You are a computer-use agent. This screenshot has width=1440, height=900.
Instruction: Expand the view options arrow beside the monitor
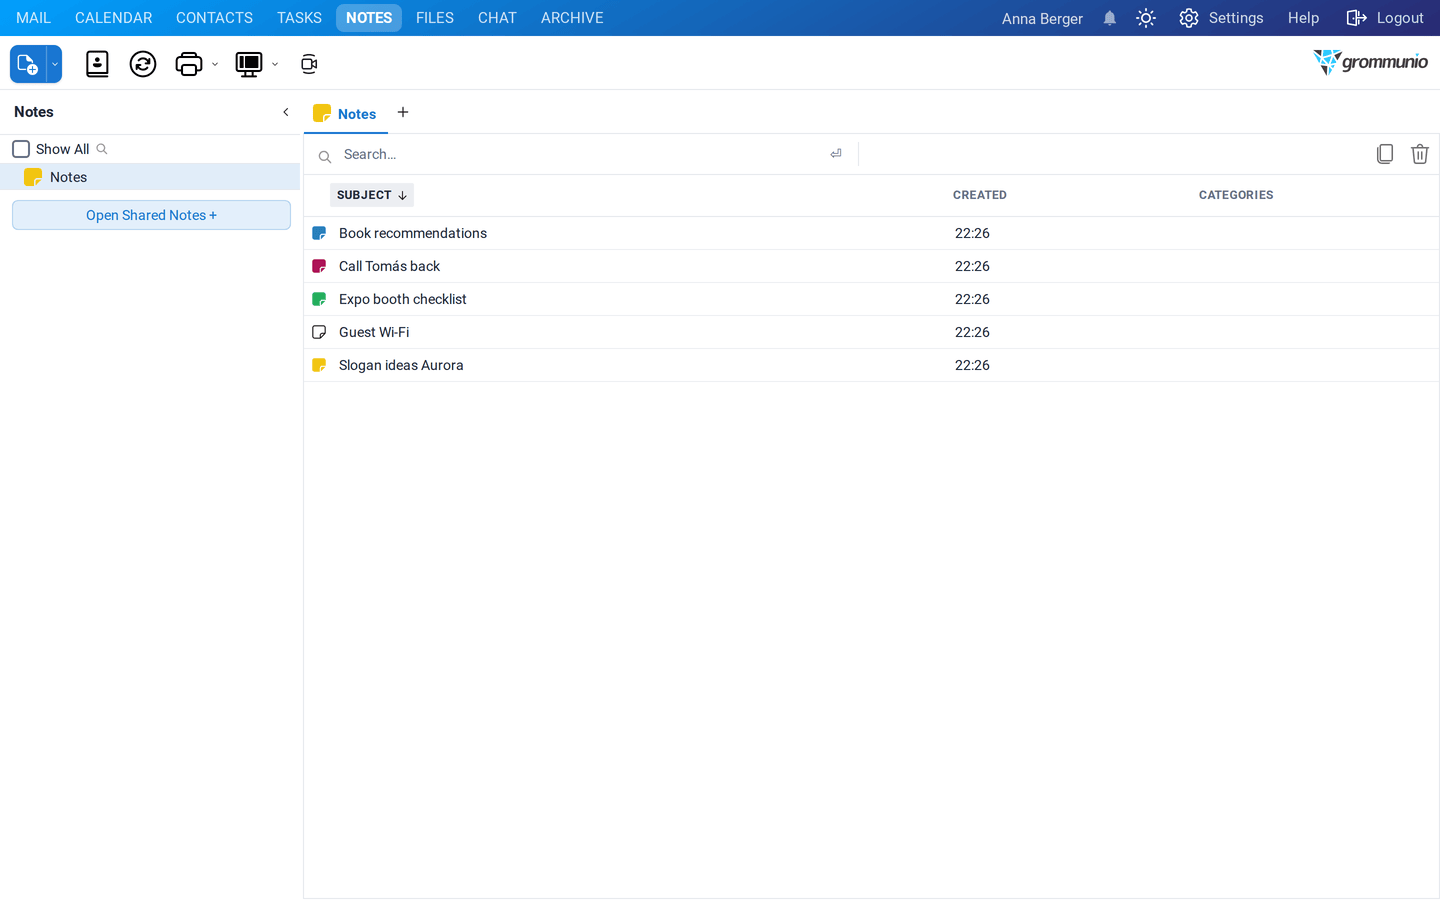[275, 65]
